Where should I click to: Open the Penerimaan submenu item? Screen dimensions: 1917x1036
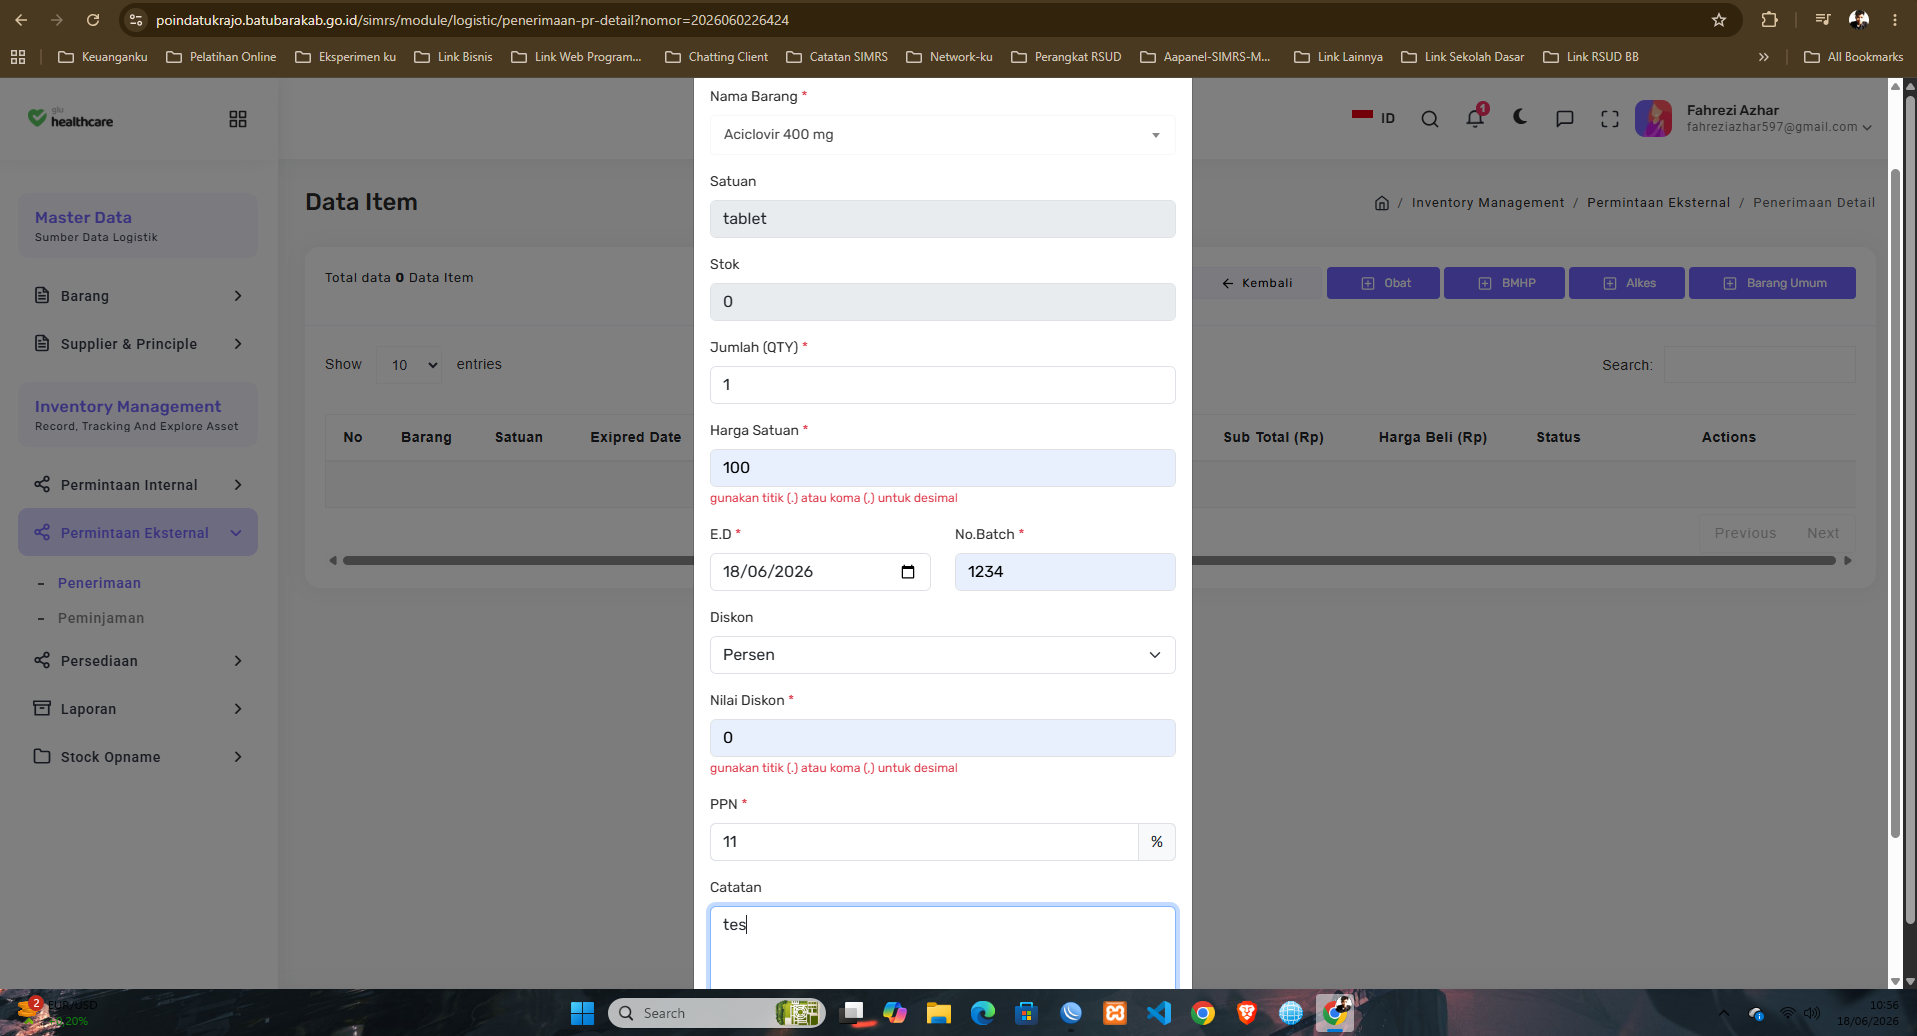coord(99,583)
